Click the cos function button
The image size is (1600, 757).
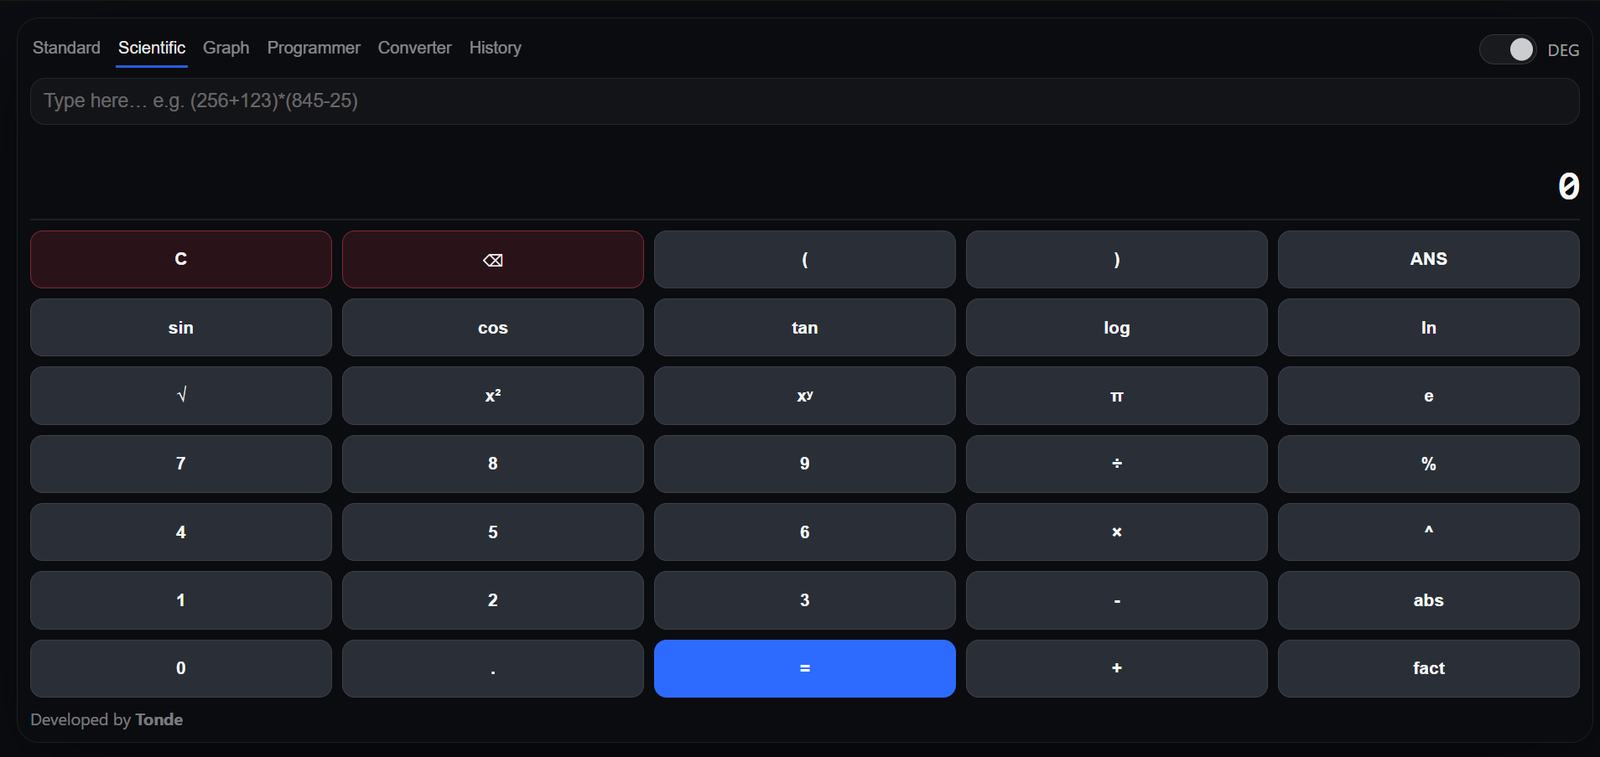[493, 328]
